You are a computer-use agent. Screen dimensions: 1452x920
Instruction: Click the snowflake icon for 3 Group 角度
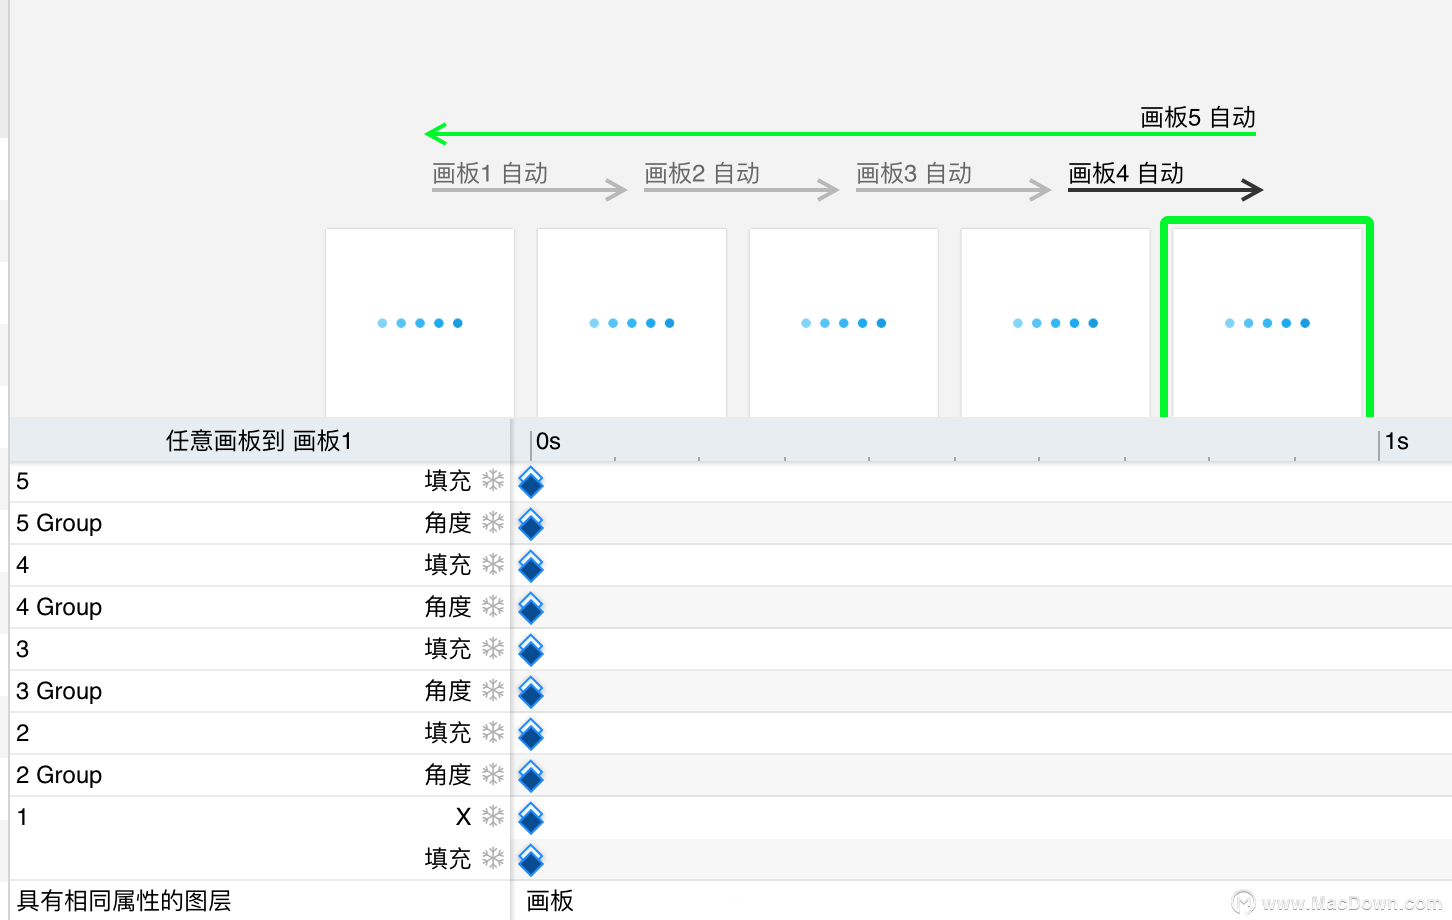tap(493, 691)
